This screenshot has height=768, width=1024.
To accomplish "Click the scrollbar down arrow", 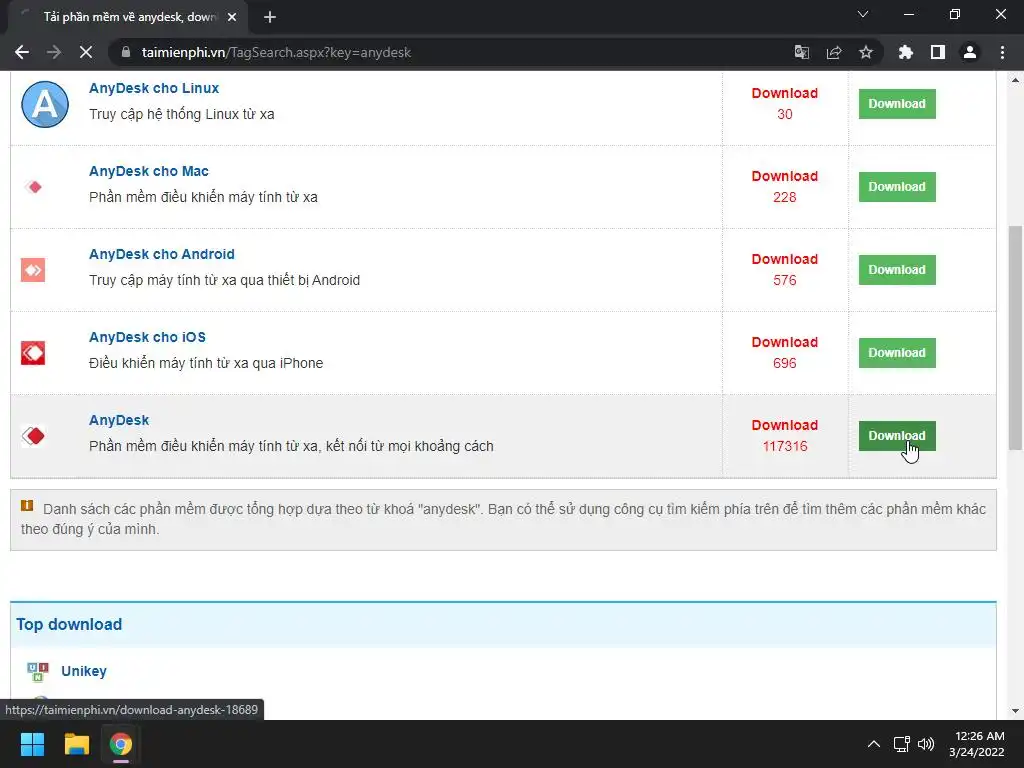I will (x=1015, y=711).
